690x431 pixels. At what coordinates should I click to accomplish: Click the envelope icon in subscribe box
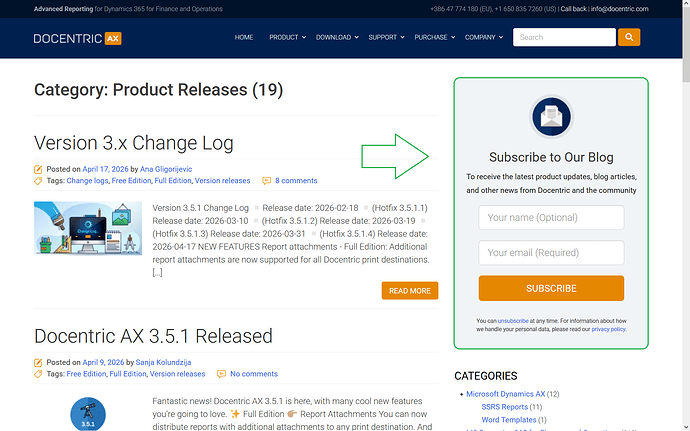(551, 117)
